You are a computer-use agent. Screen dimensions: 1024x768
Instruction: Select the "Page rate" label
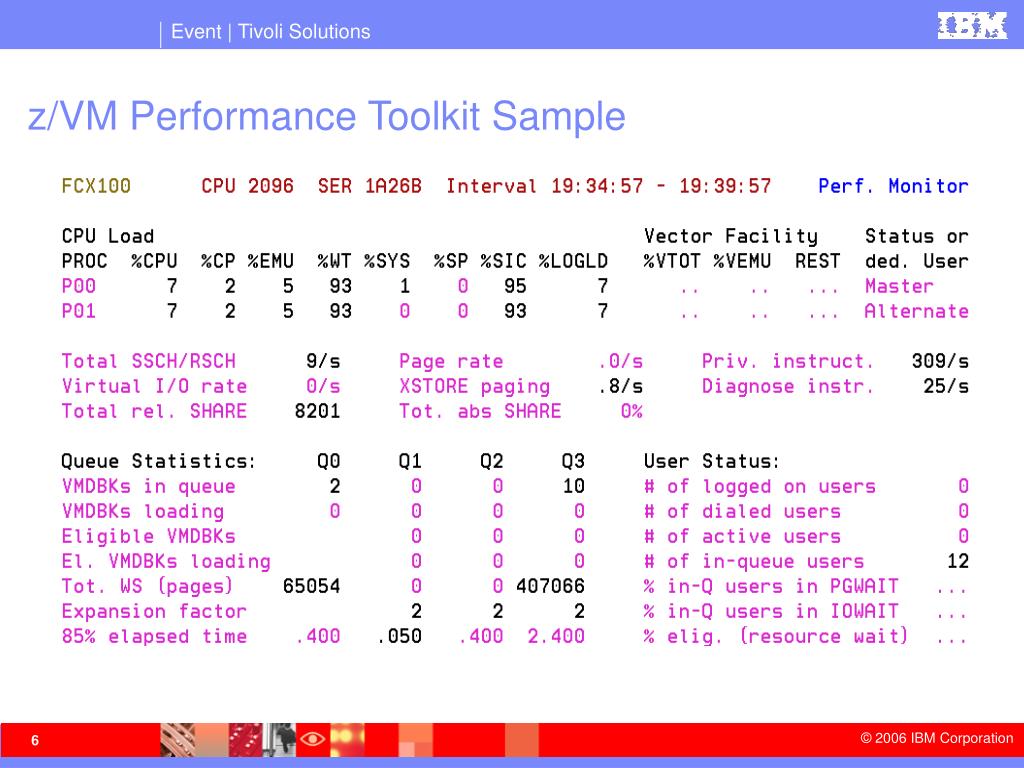click(x=451, y=361)
